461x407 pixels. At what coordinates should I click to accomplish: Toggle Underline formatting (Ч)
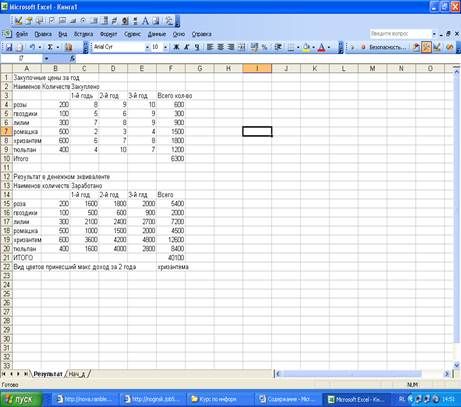(x=197, y=47)
